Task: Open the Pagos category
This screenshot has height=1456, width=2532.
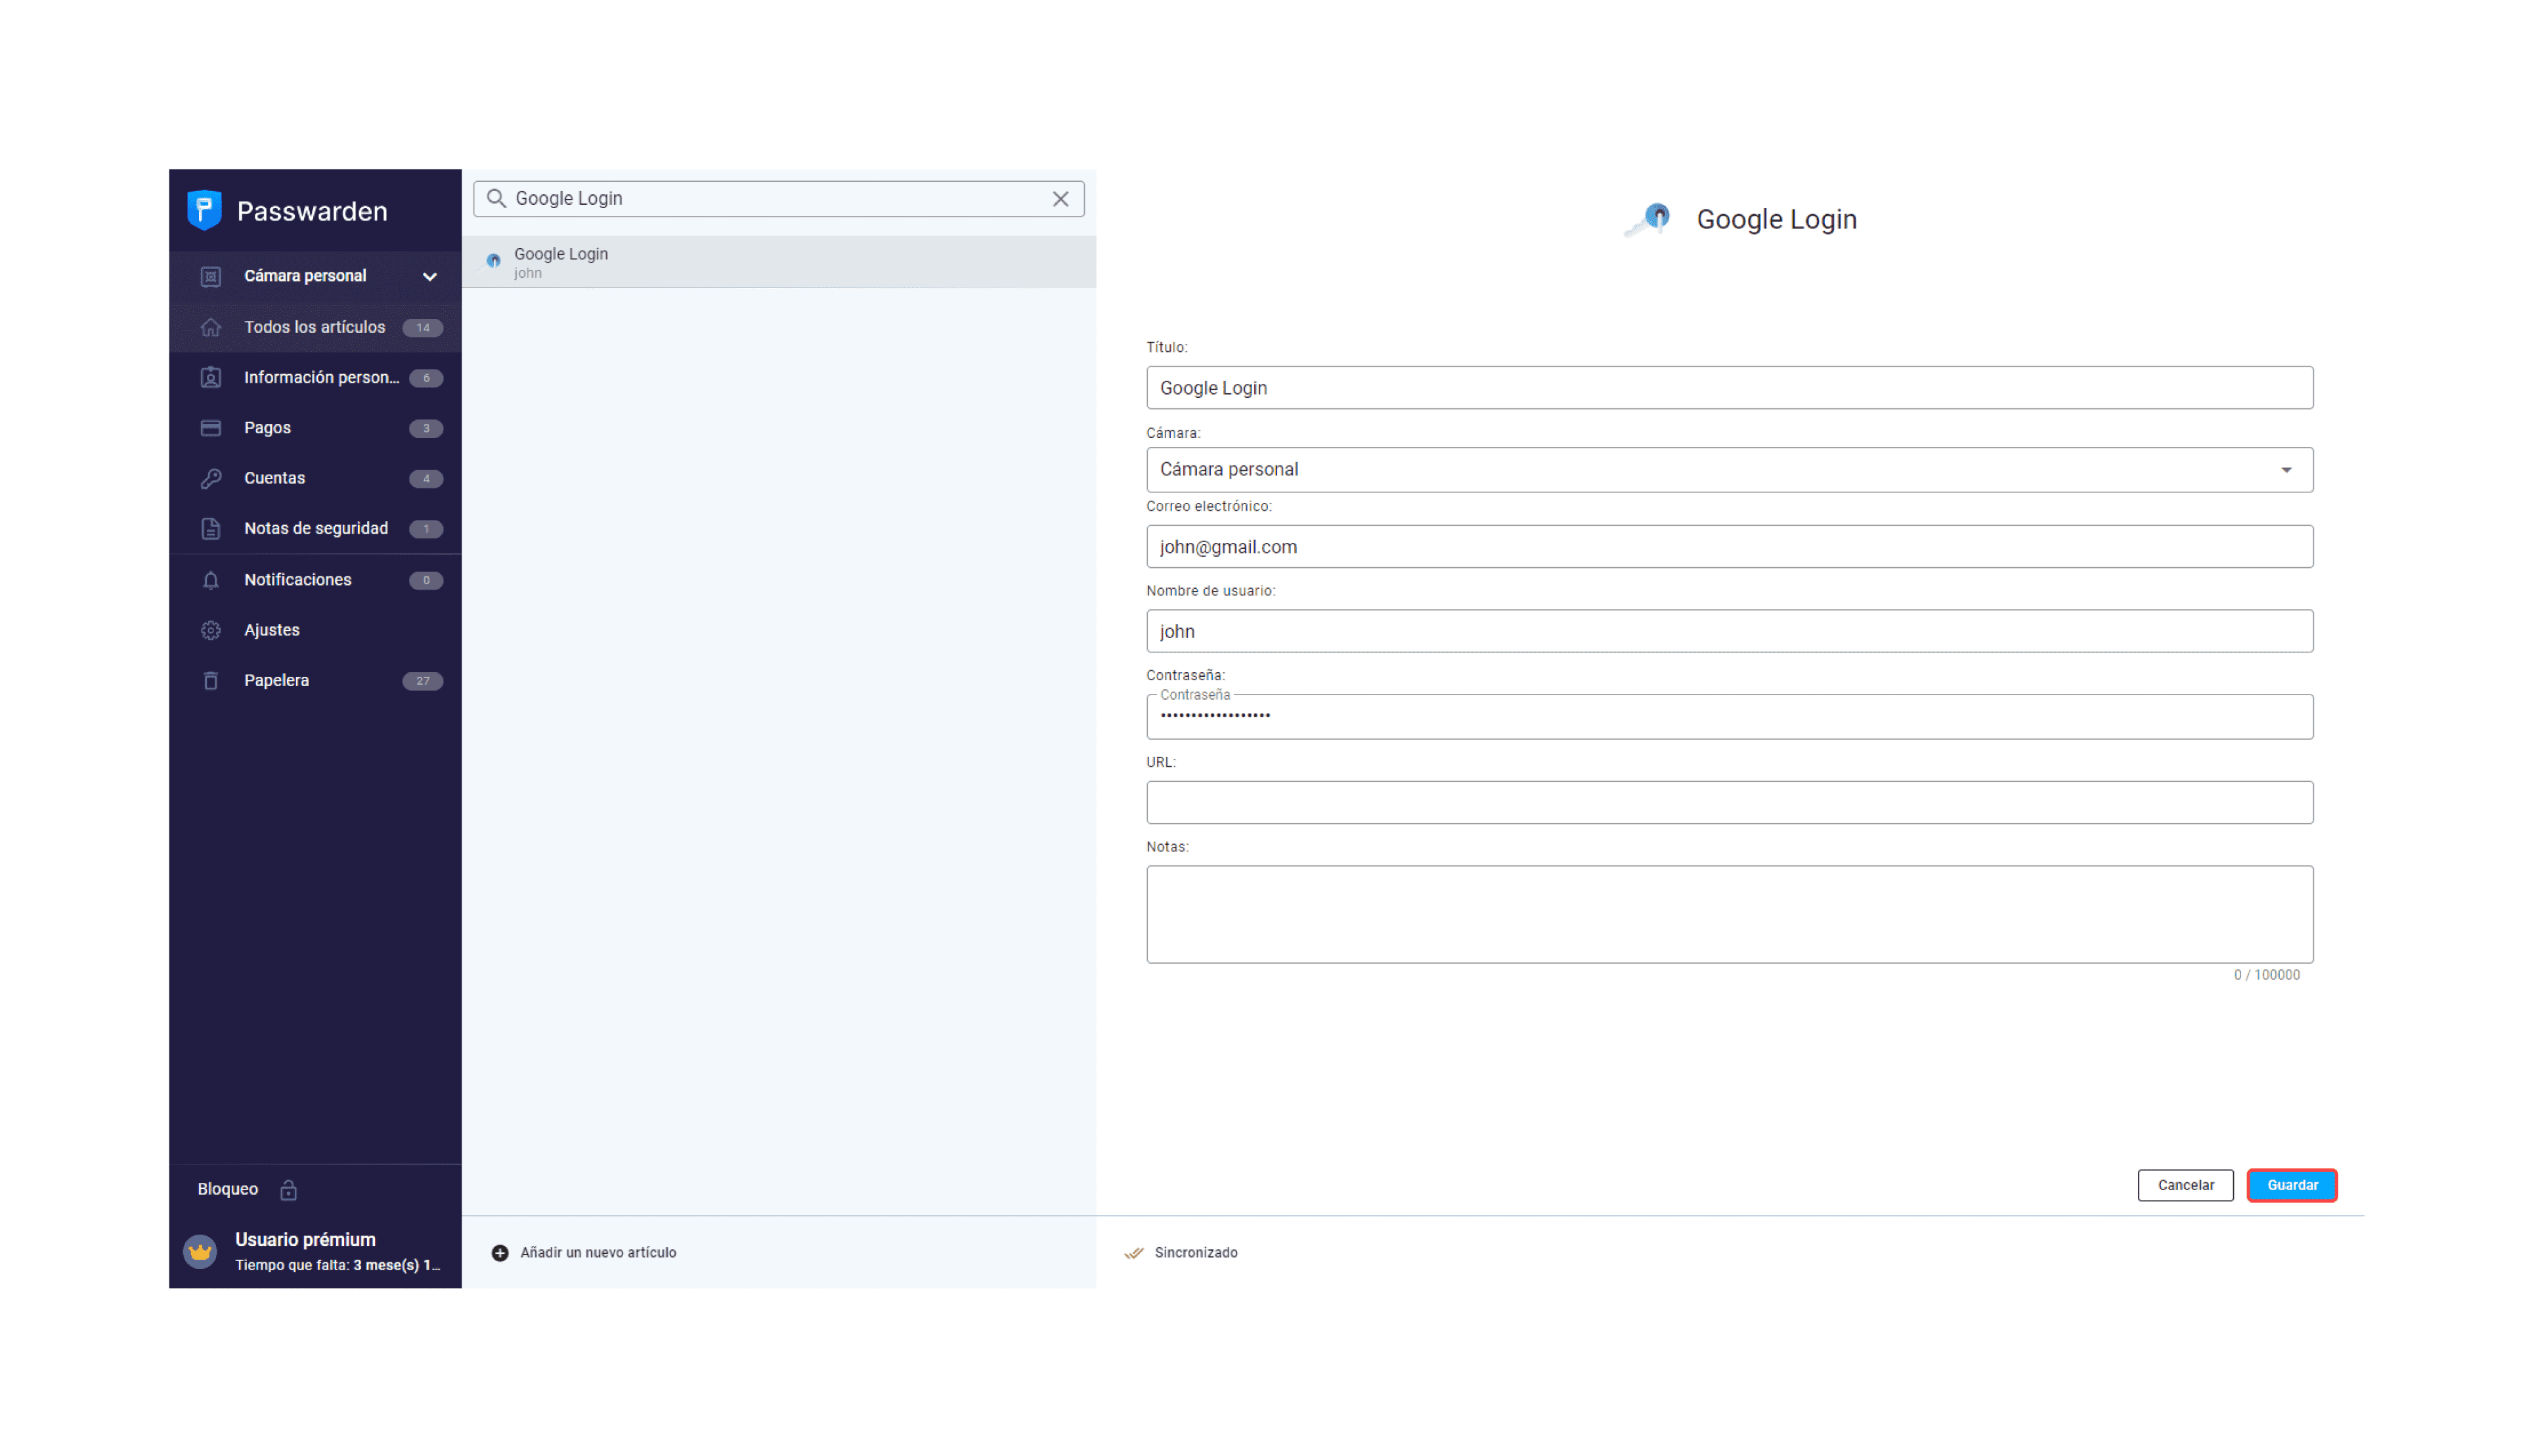Action: 267,428
